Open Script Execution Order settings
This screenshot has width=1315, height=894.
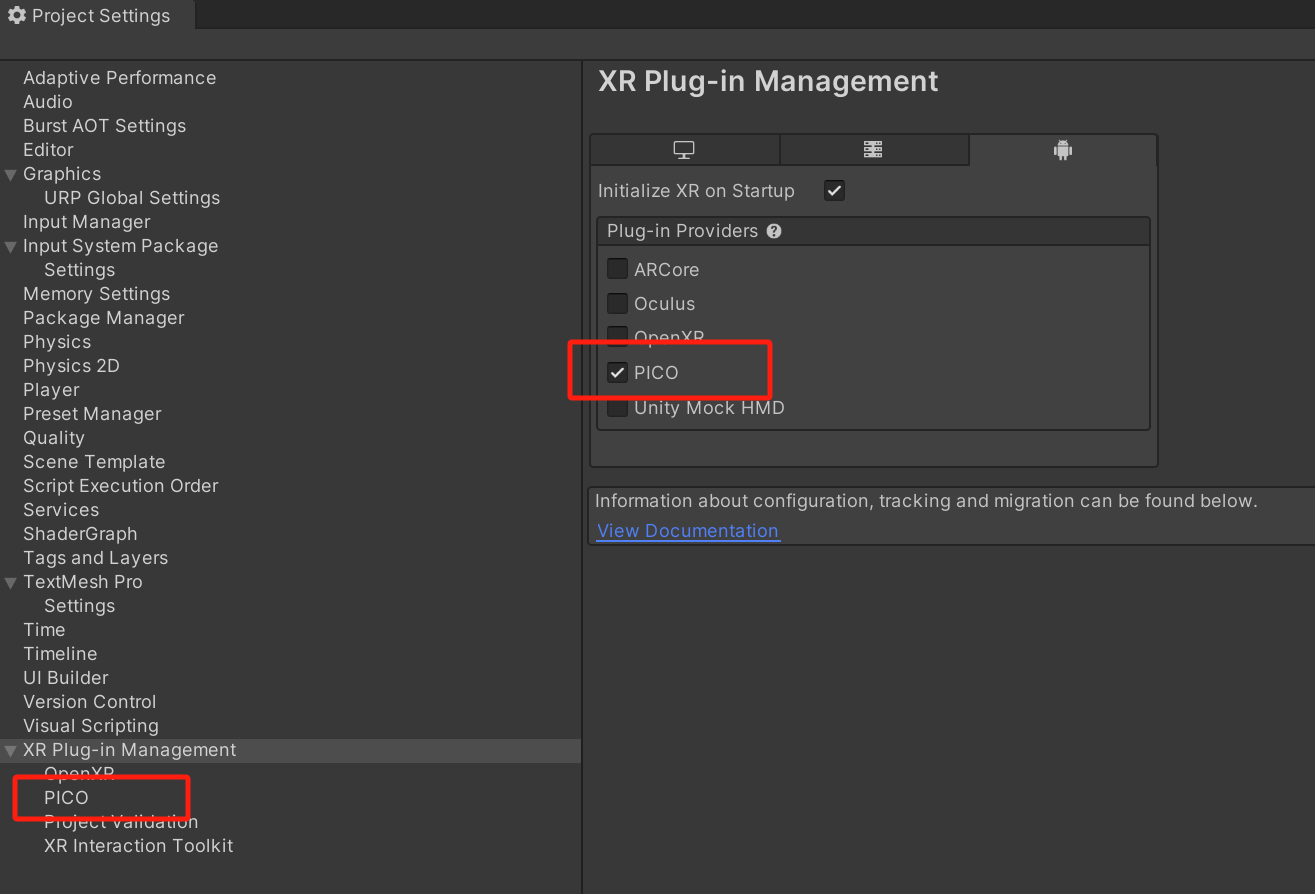pyautogui.click(x=120, y=486)
